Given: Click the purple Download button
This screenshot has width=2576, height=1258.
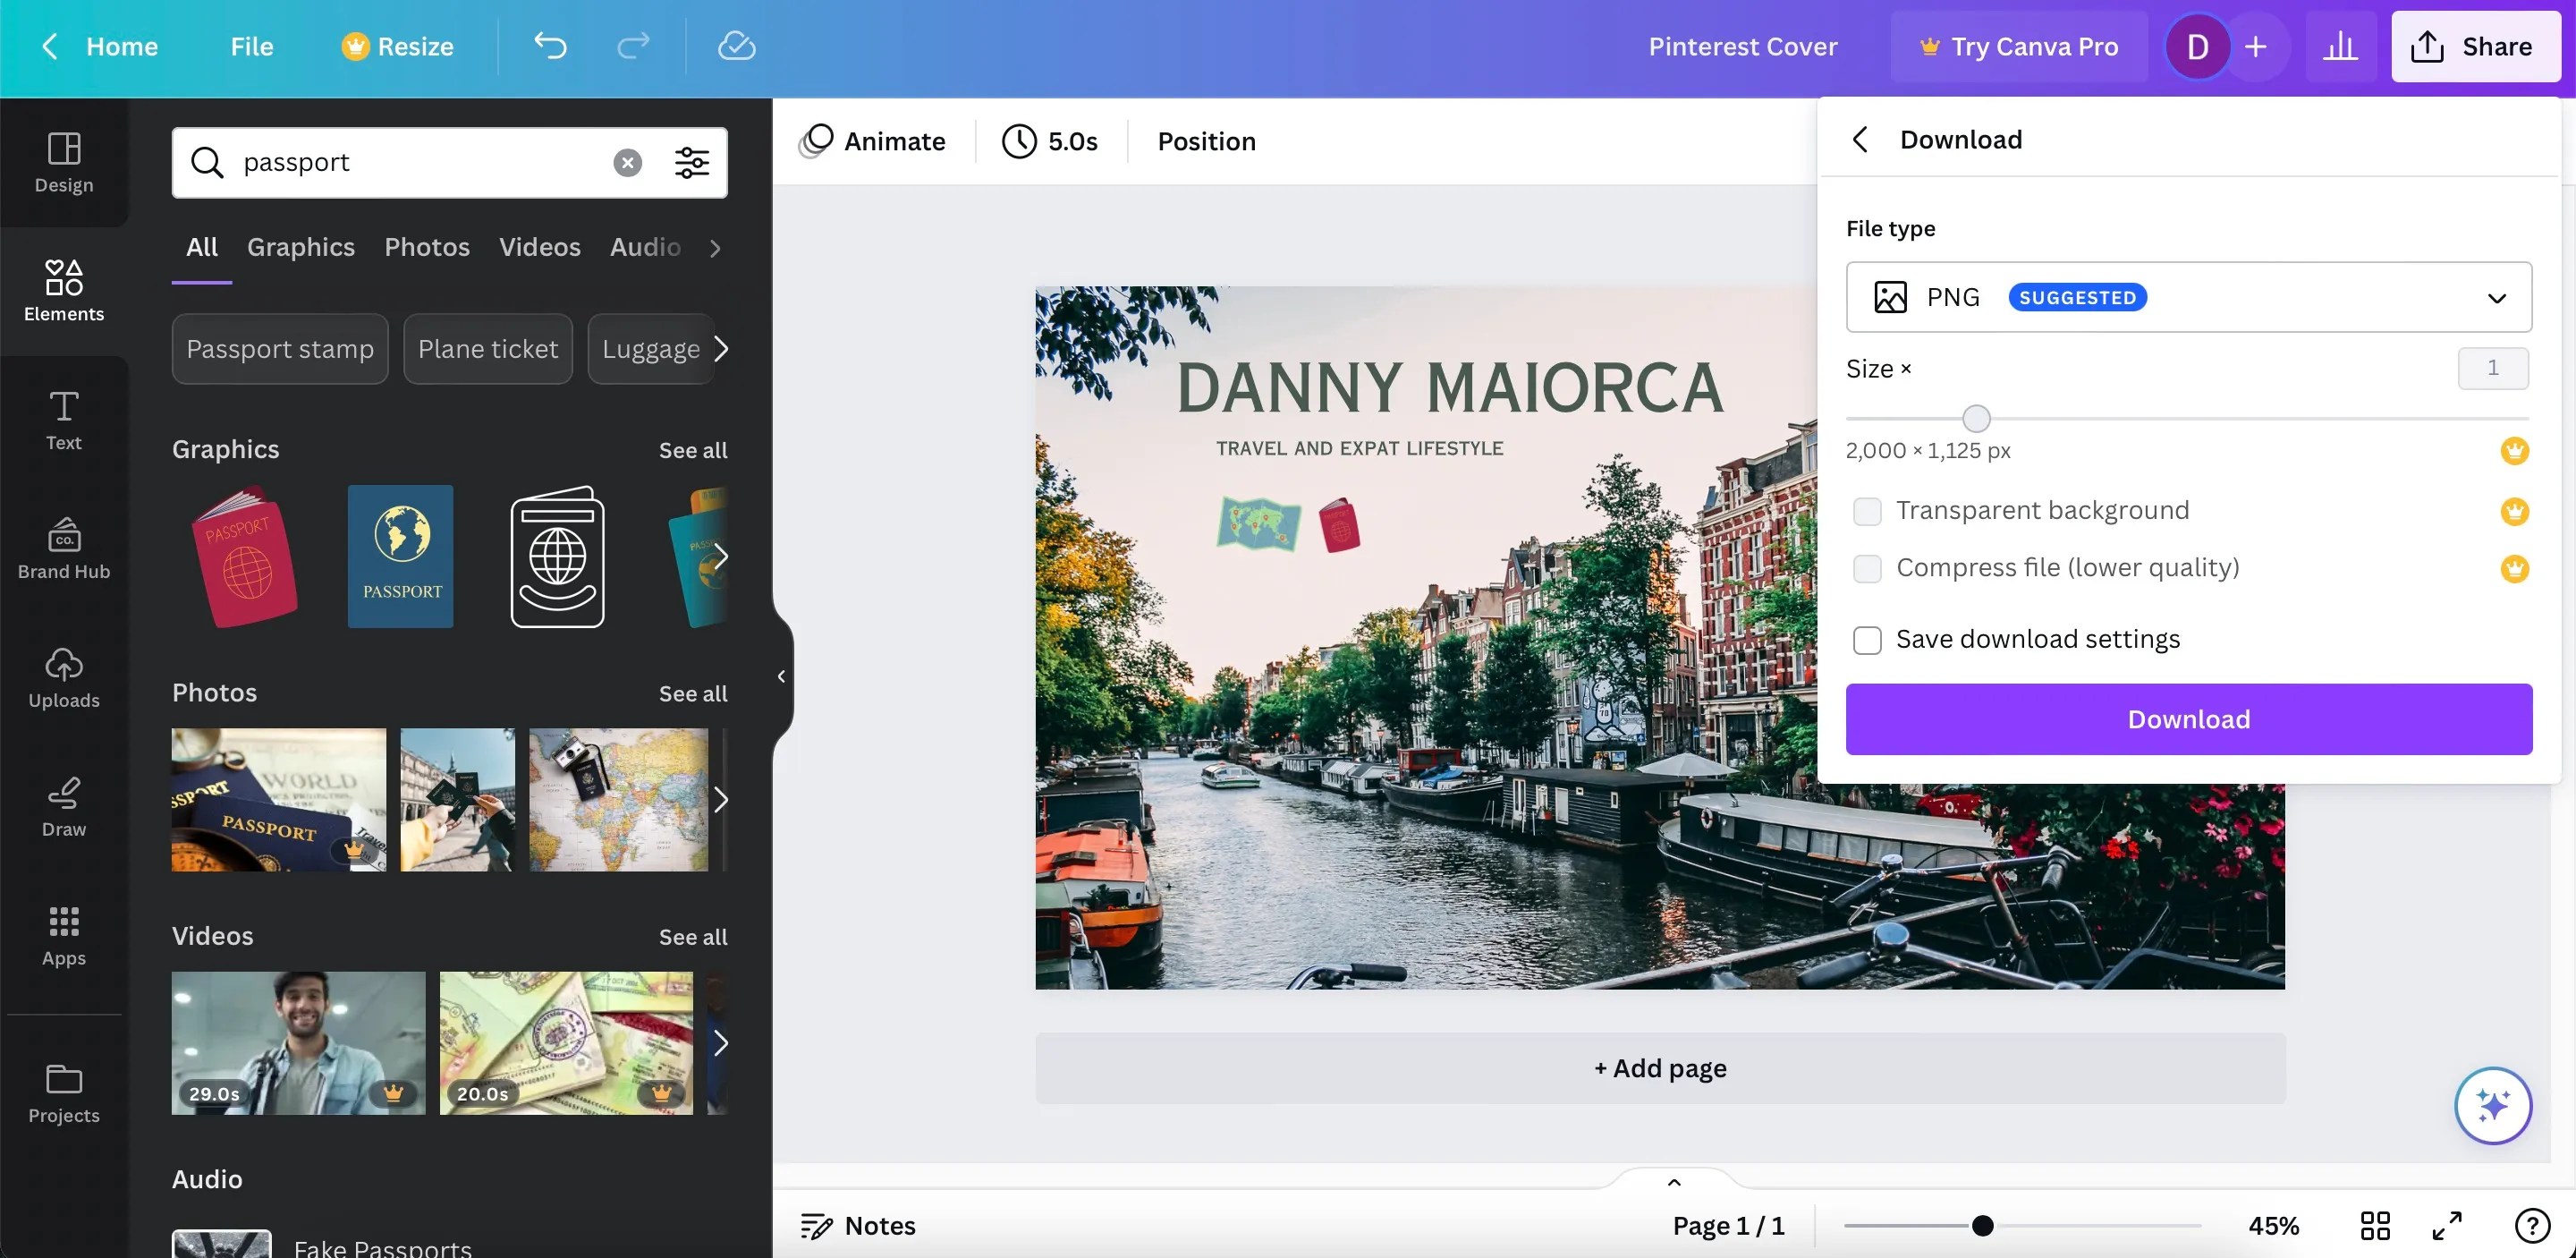Looking at the screenshot, I should tap(2188, 719).
